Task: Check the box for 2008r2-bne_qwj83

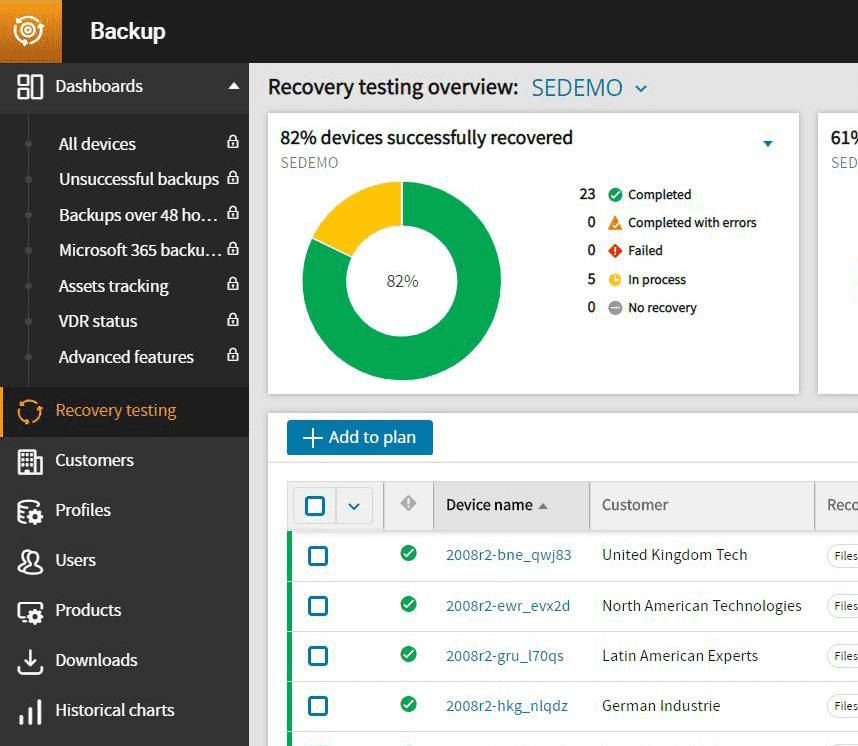Action: click(318, 556)
